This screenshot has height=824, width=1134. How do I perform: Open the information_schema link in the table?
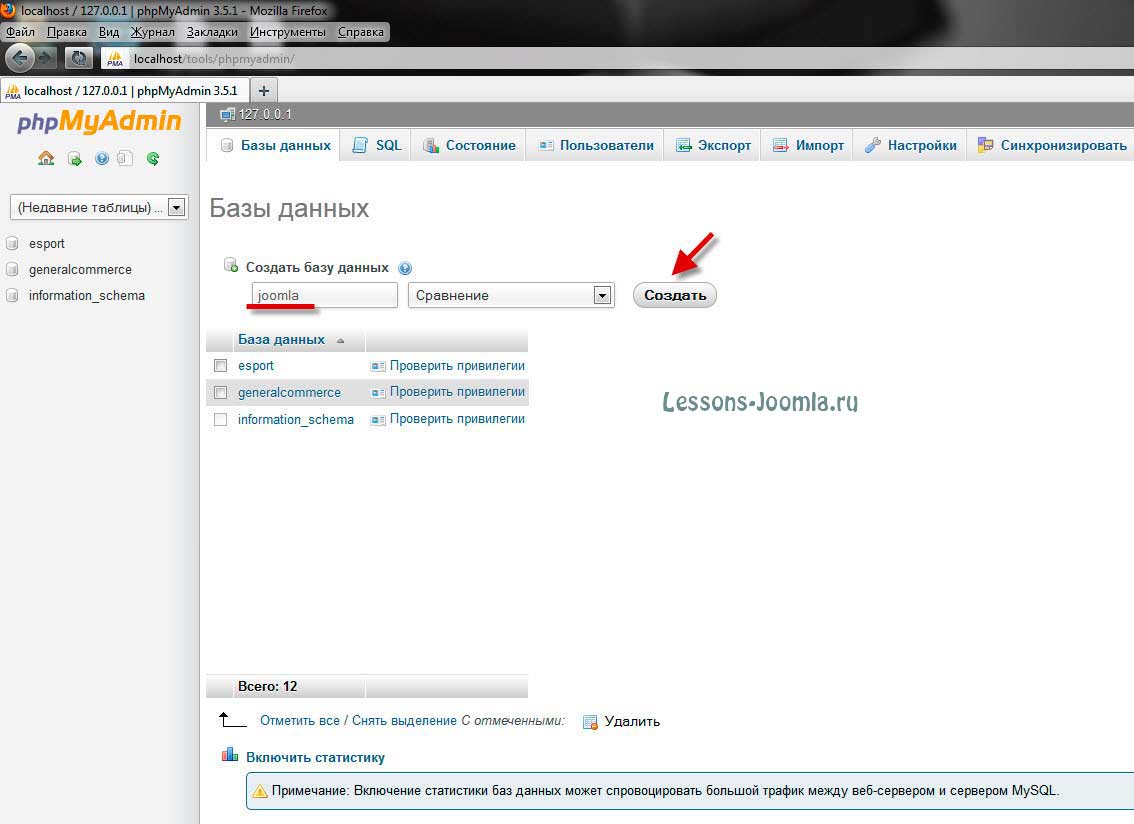click(296, 419)
